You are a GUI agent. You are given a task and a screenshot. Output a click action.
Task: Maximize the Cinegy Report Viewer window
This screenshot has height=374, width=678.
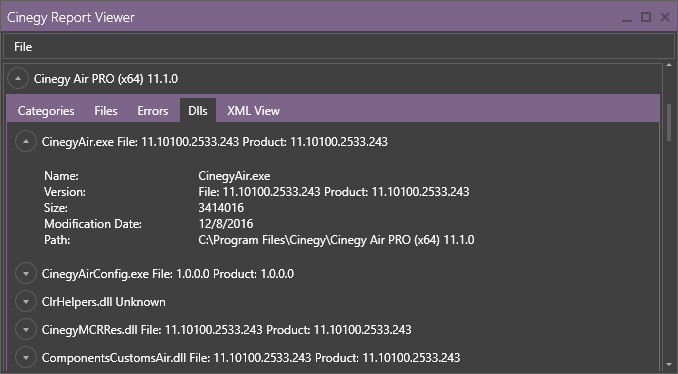click(x=646, y=17)
